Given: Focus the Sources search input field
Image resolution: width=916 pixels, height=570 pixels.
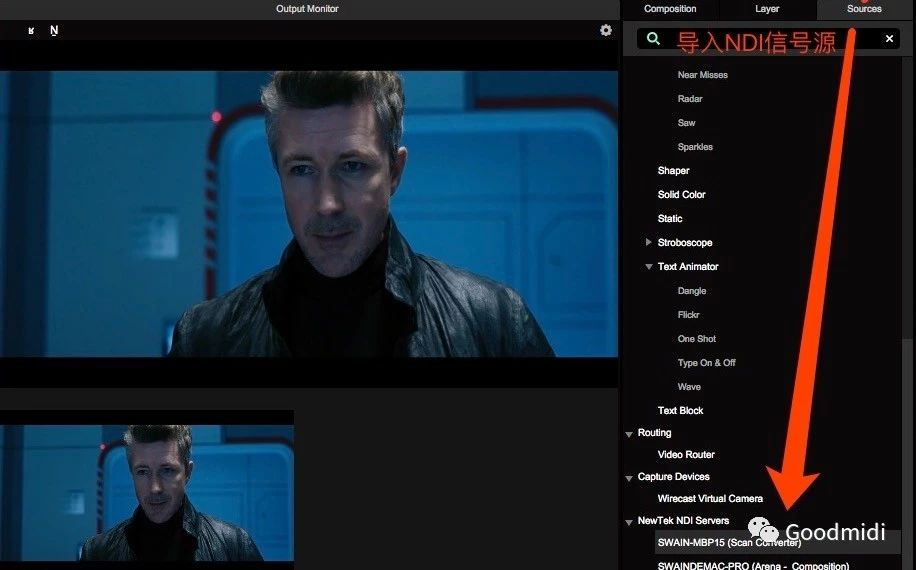Looking at the screenshot, I should (x=768, y=39).
